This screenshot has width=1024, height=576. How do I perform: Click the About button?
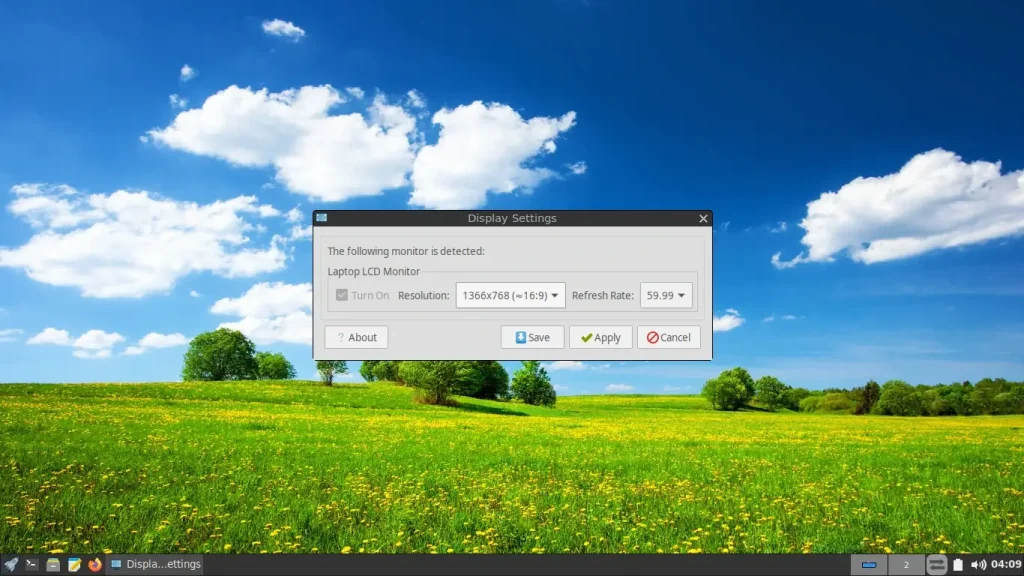[356, 337]
